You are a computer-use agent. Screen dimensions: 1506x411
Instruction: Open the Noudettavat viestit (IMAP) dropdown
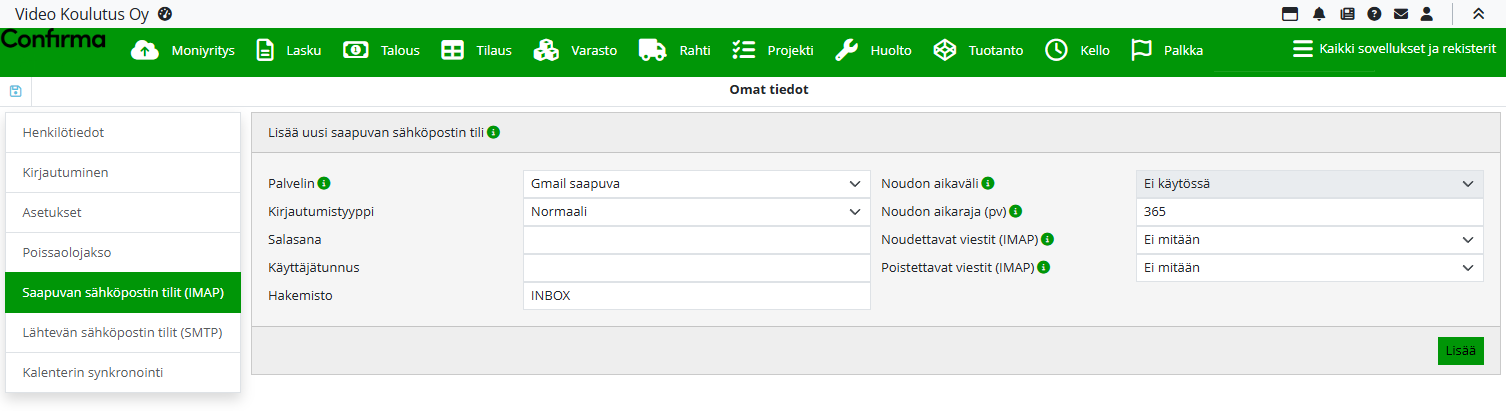tap(1309, 240)
